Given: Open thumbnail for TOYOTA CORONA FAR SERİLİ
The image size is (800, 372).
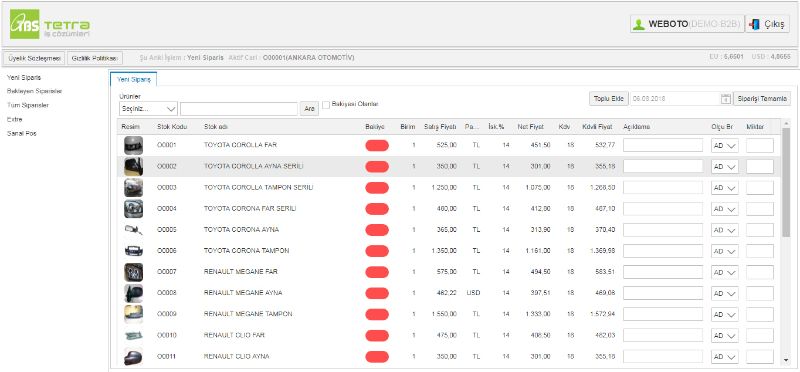Looking at the screenshot, I should click(x=133, y=209).
